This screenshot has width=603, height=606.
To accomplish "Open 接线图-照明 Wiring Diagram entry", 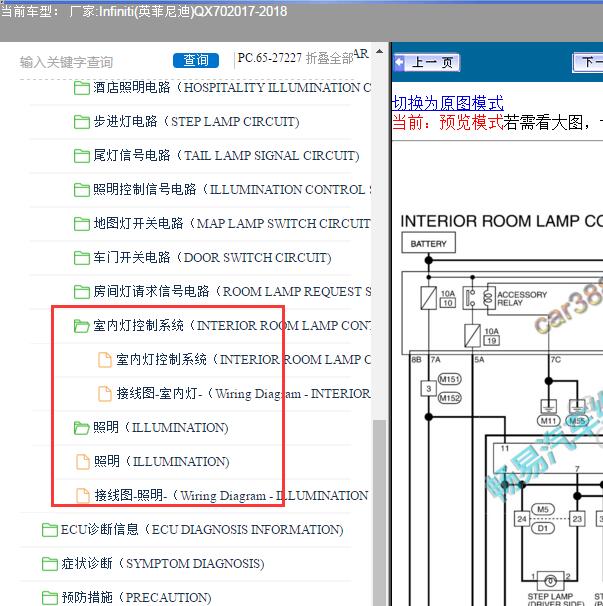I will point(231,496).
